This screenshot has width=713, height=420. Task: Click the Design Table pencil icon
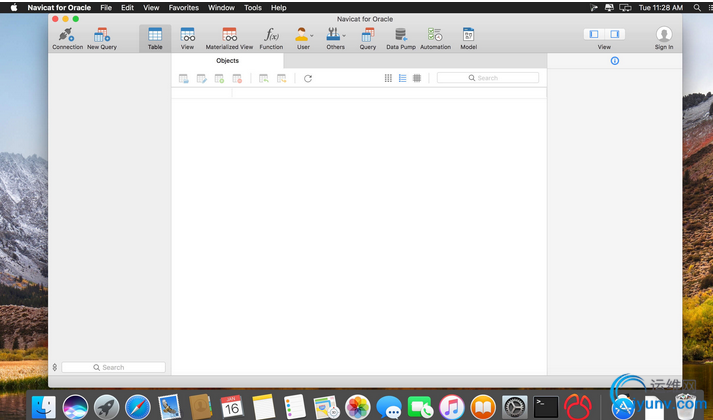click(201, 79)
